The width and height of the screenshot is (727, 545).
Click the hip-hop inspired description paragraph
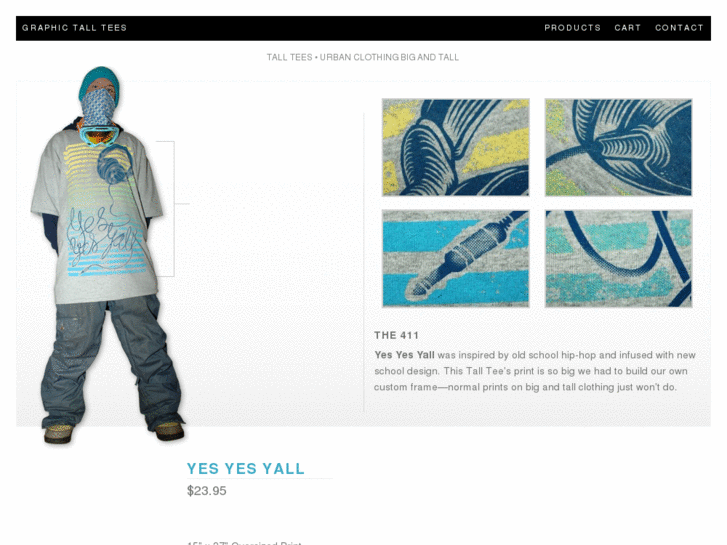535,371
